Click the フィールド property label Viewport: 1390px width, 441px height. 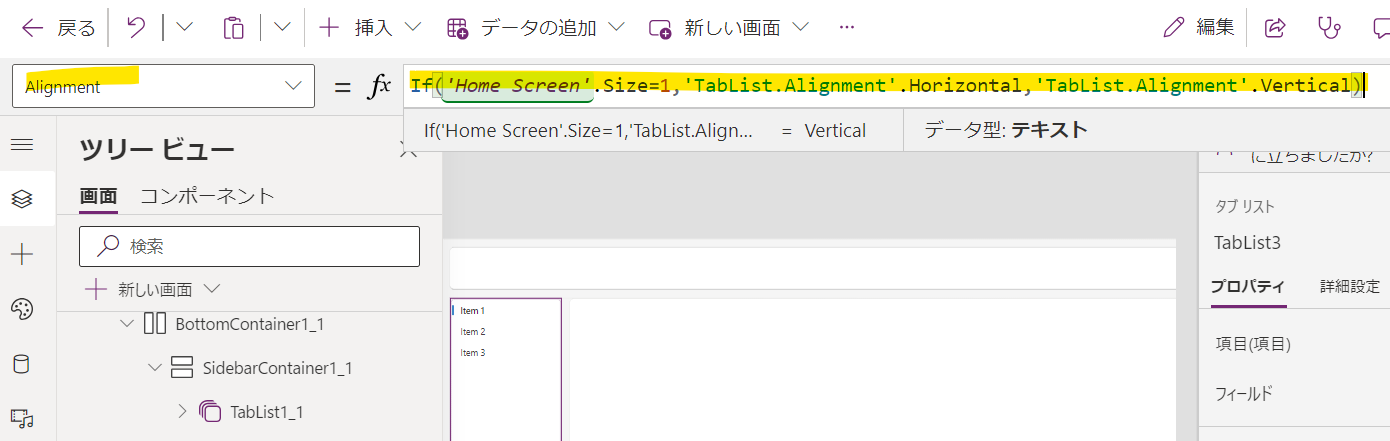click(1244, 393)
